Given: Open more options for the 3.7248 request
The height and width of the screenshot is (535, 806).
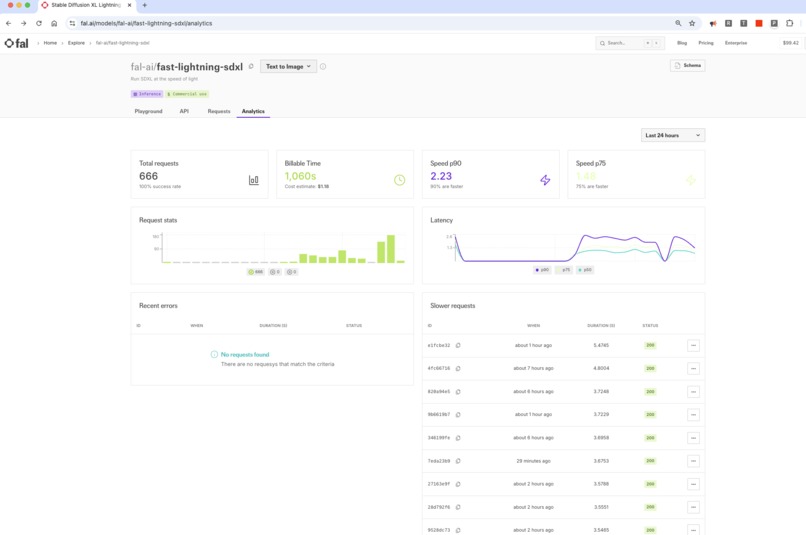Looking at the screenshot, I should [693, 392].
